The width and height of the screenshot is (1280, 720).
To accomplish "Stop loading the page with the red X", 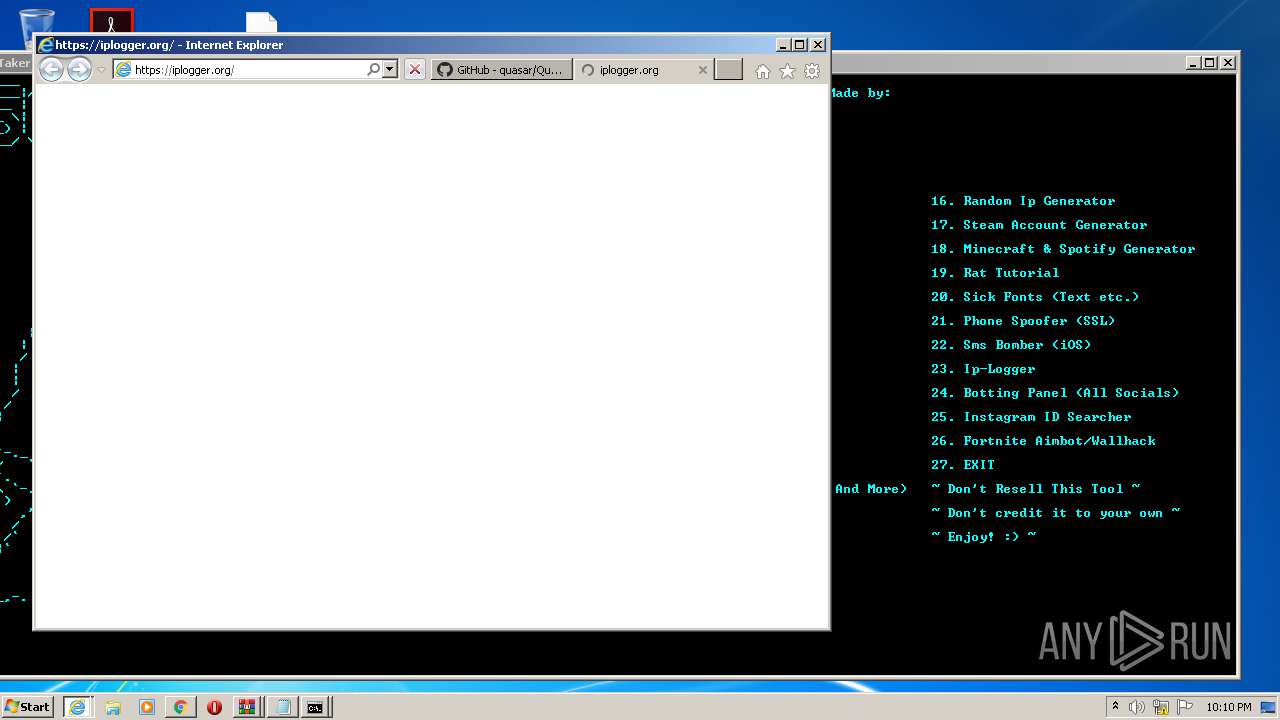I will (414, 70).
